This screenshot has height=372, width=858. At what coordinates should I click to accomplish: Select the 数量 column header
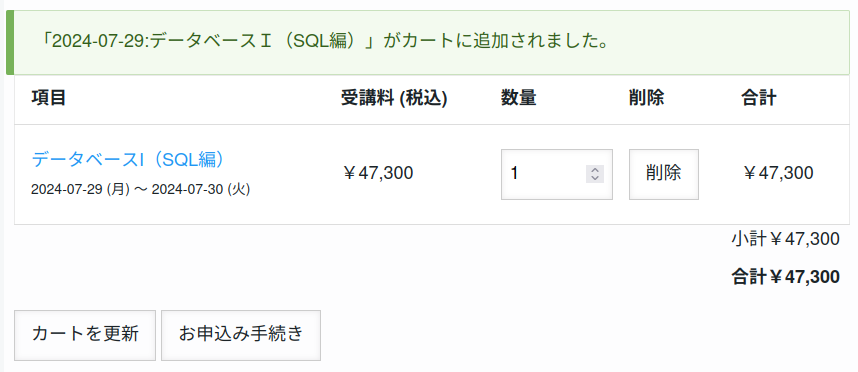pyautogui.click(x=518, y=99)
